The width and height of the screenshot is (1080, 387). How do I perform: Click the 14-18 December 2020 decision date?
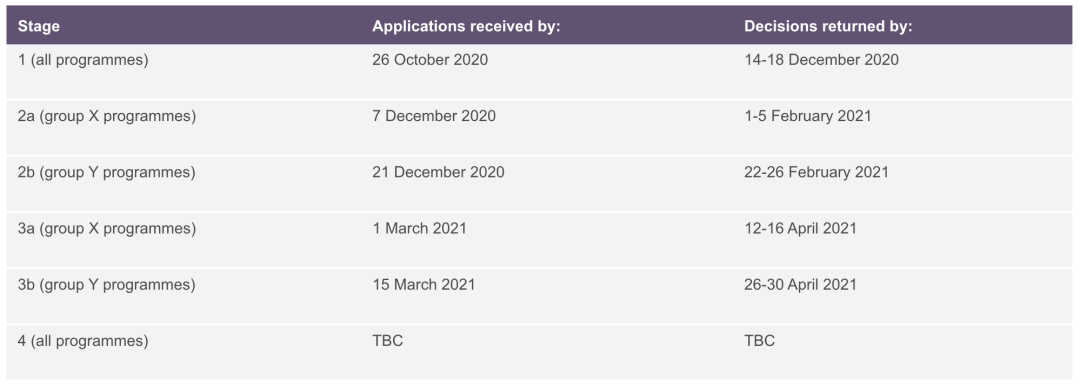click(x=821, y=60)
